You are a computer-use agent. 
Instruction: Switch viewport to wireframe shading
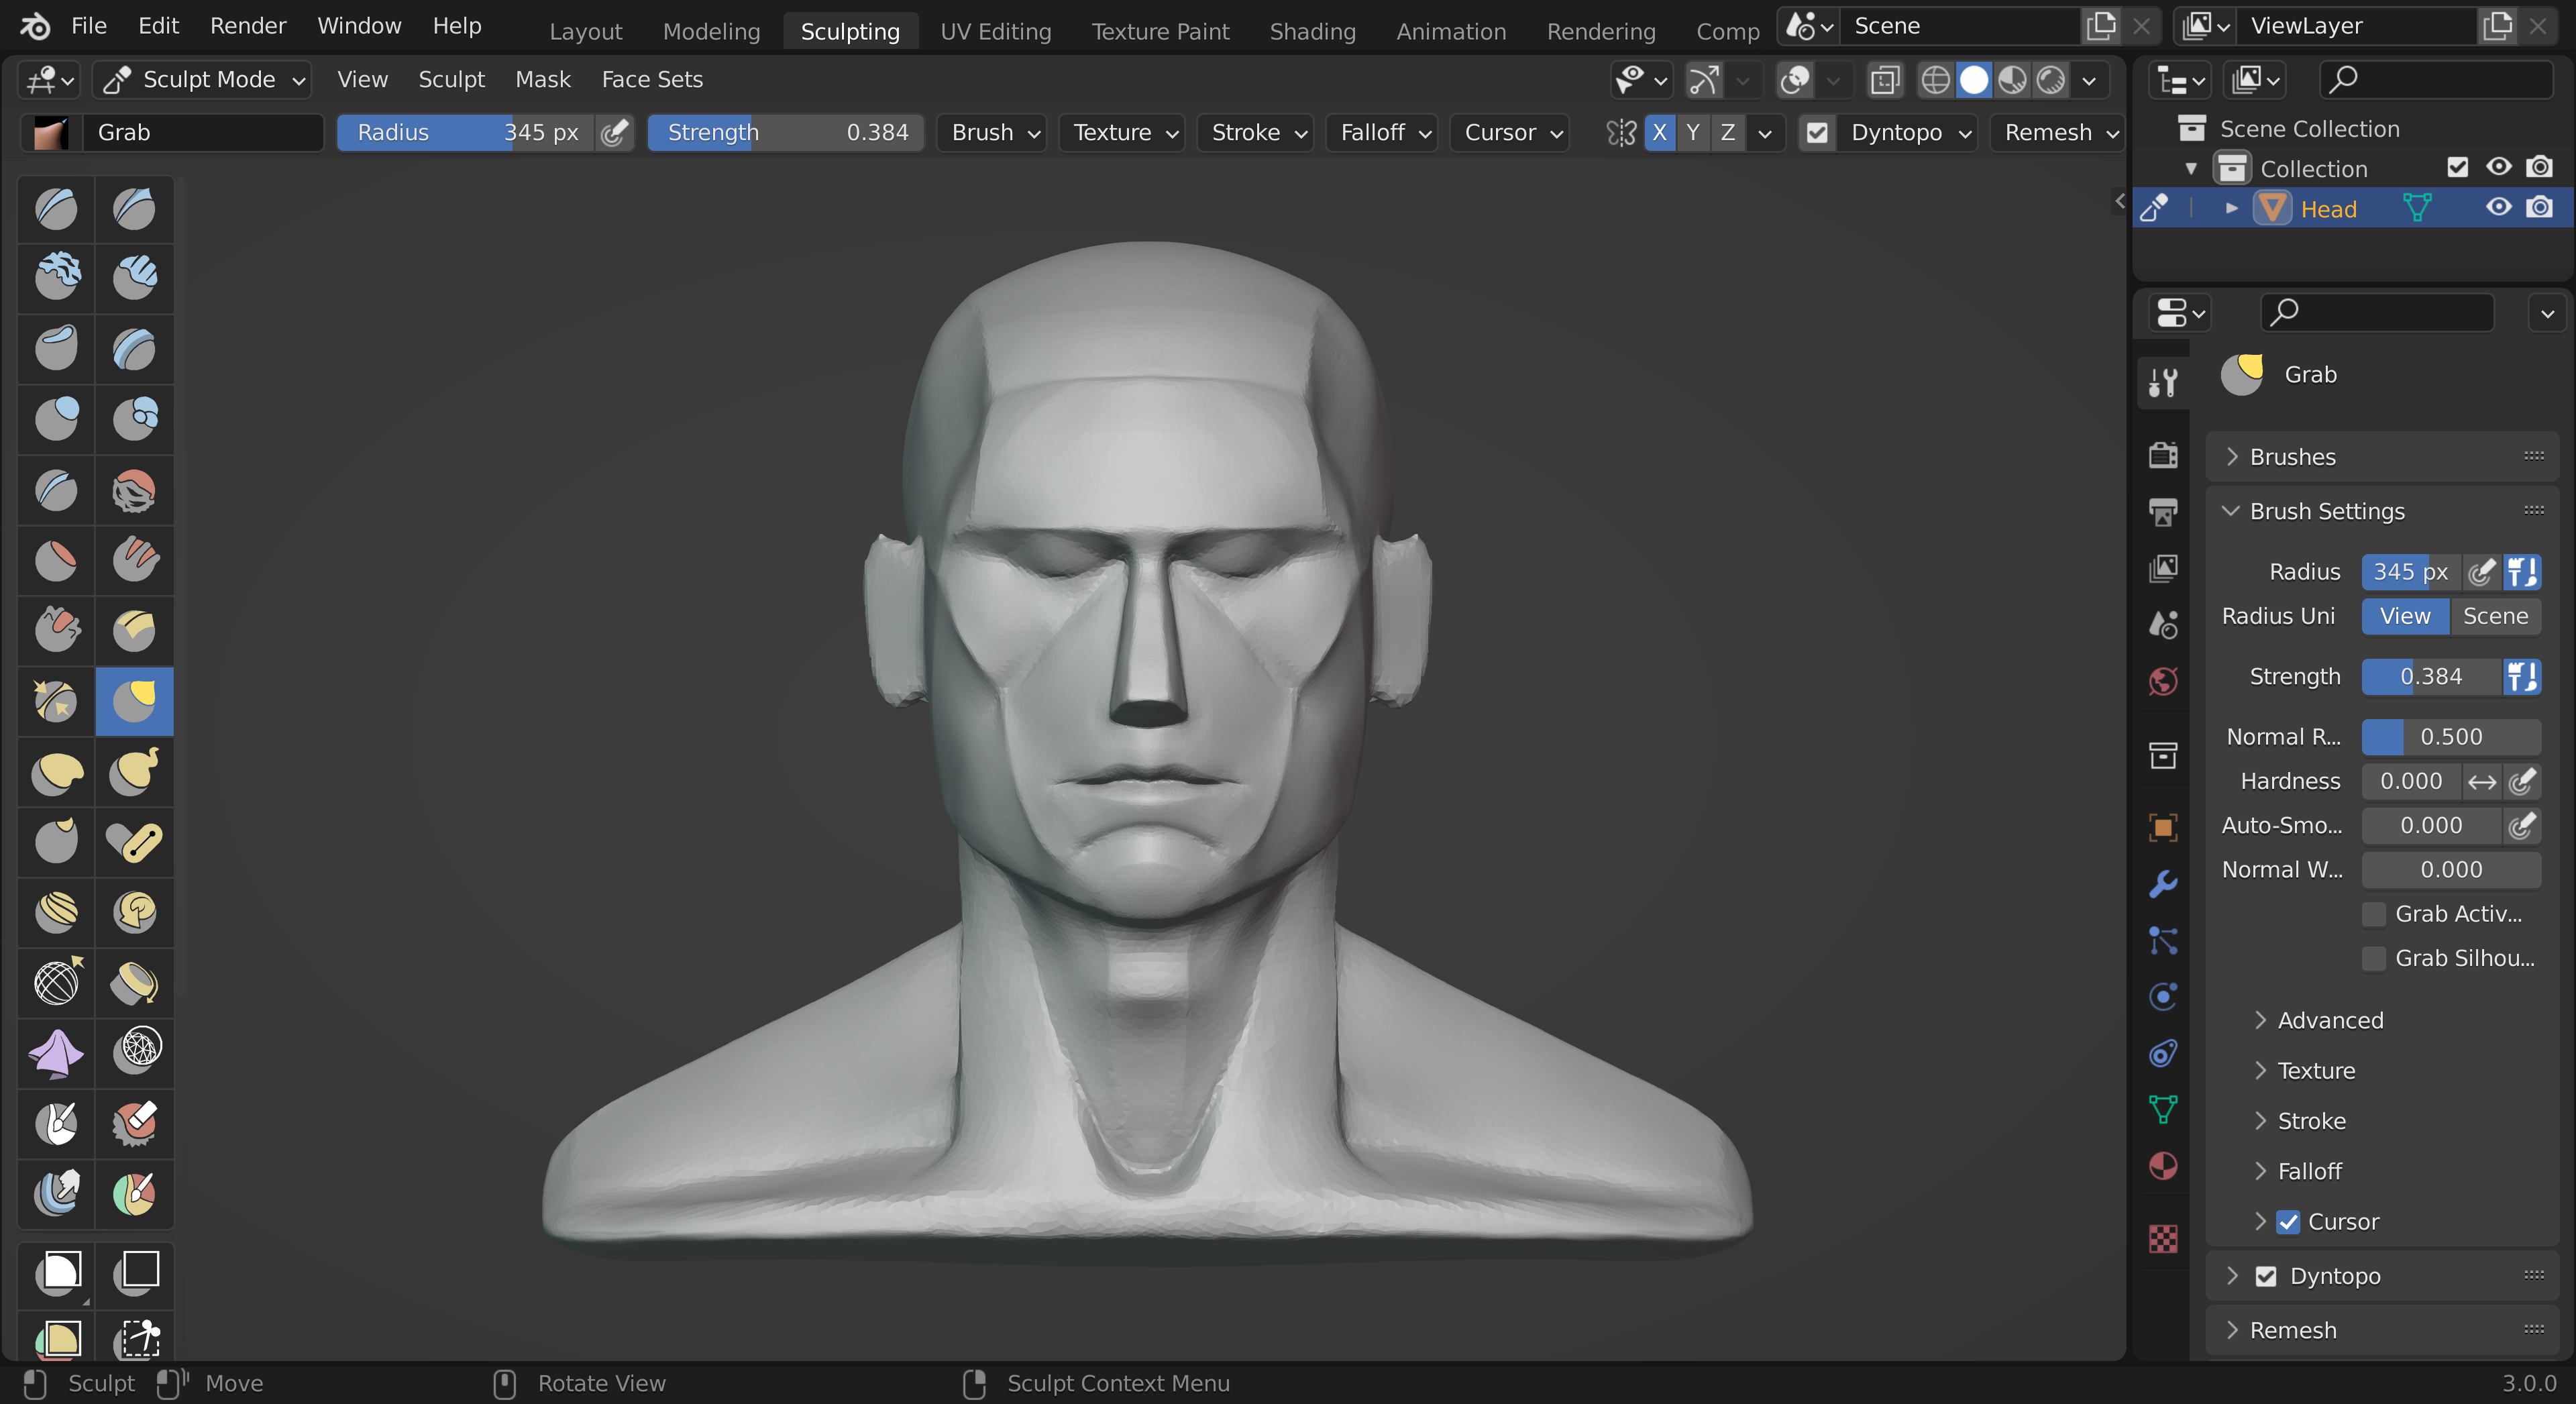coord(1935,80)
